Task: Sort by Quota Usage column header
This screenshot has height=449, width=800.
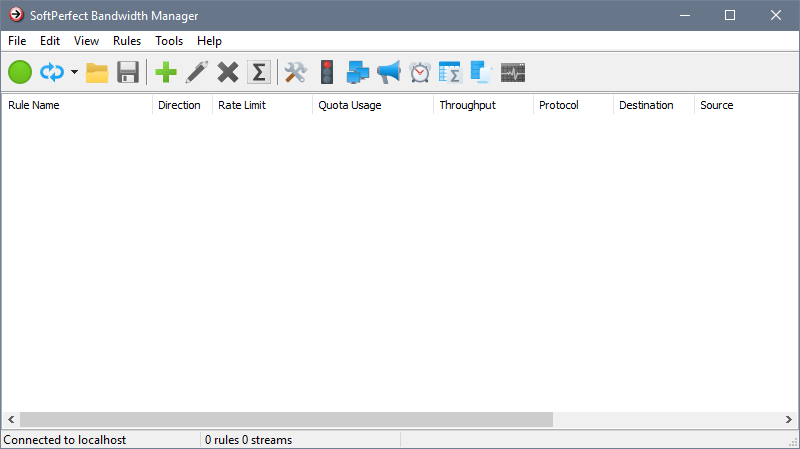Action: (x=373, y=105)
